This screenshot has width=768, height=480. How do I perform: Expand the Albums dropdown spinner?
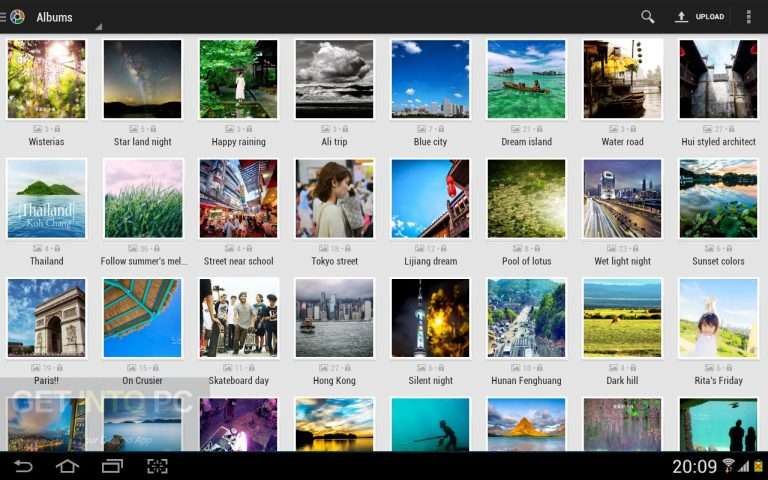pos(69,18)
